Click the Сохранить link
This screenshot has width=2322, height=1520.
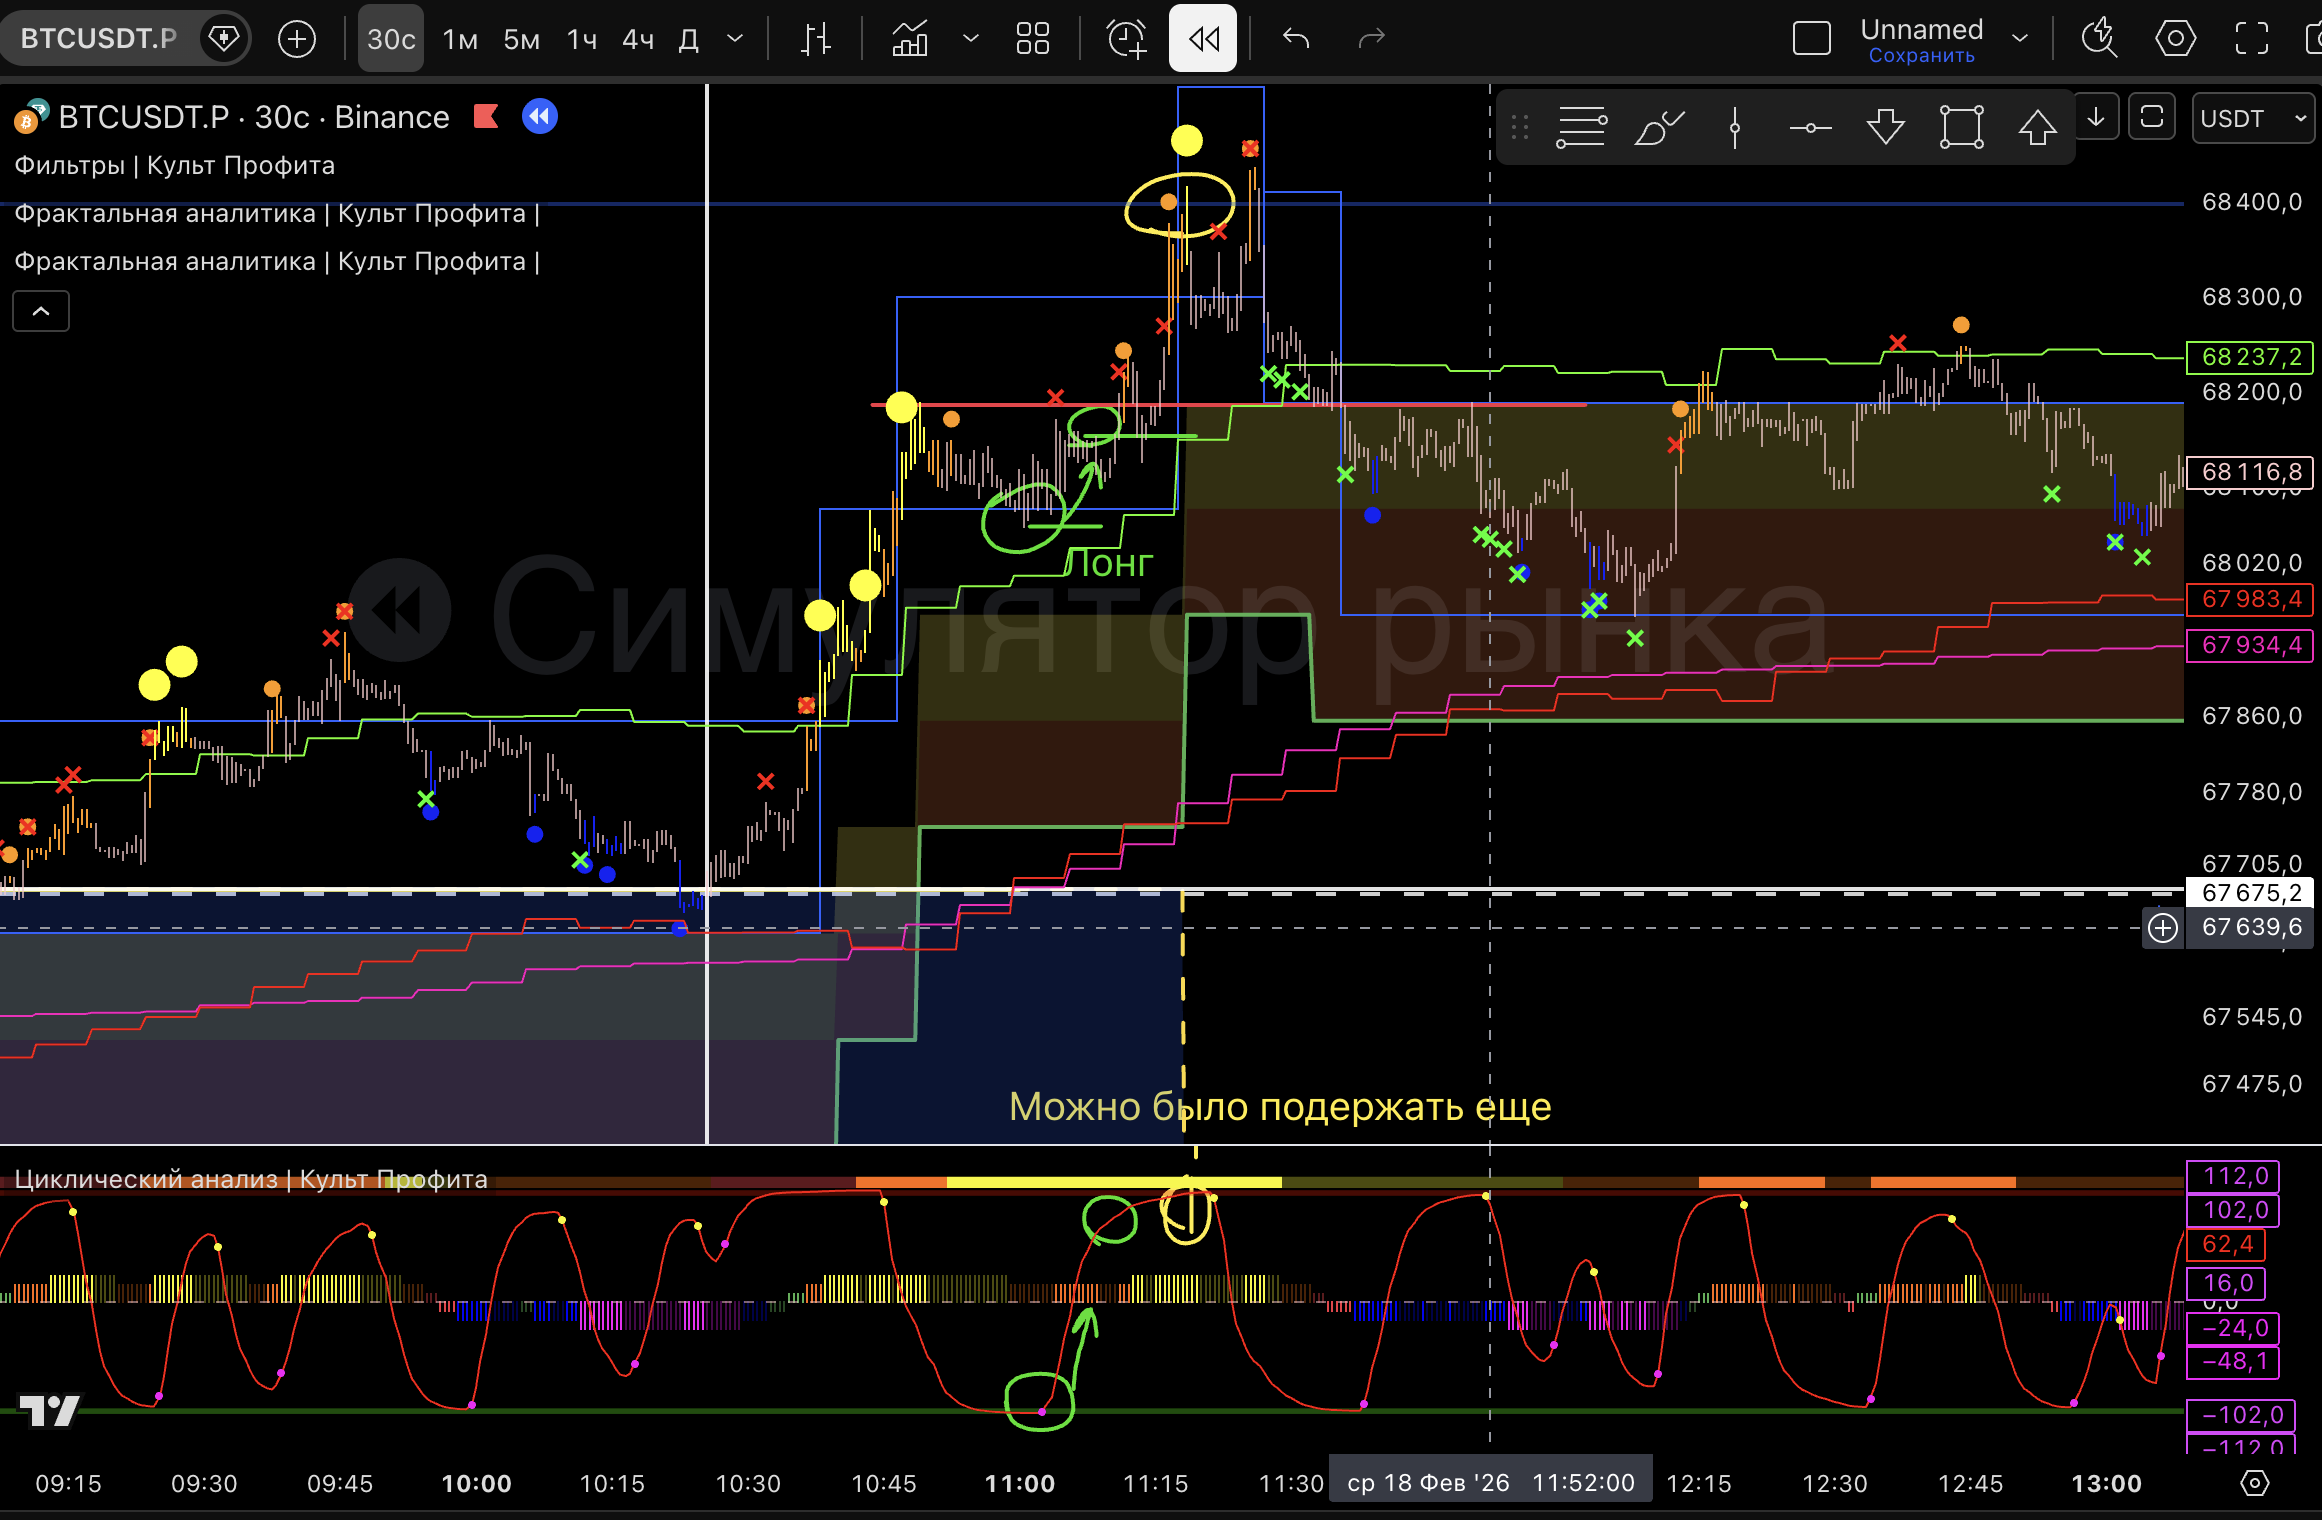coord(1921,56)
